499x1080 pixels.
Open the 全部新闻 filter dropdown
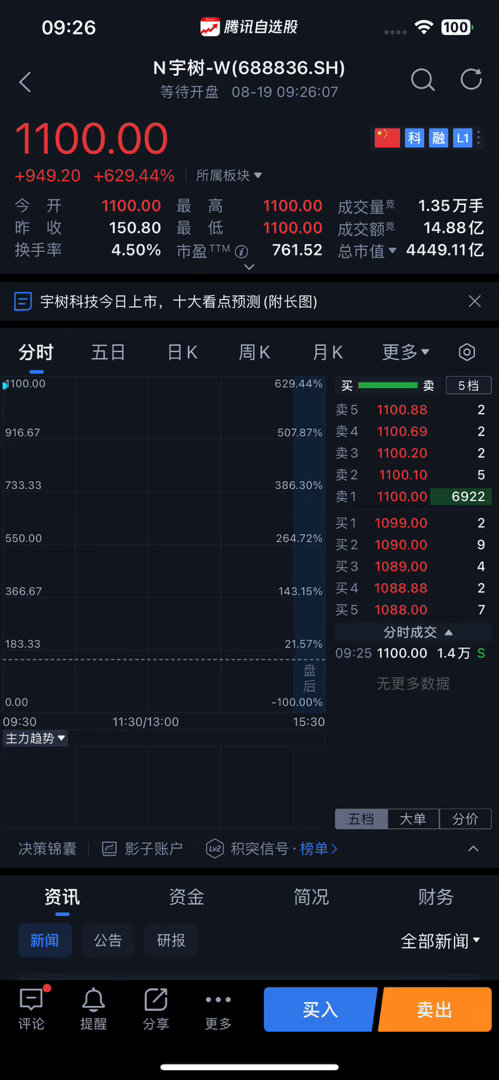pos(440,941)
